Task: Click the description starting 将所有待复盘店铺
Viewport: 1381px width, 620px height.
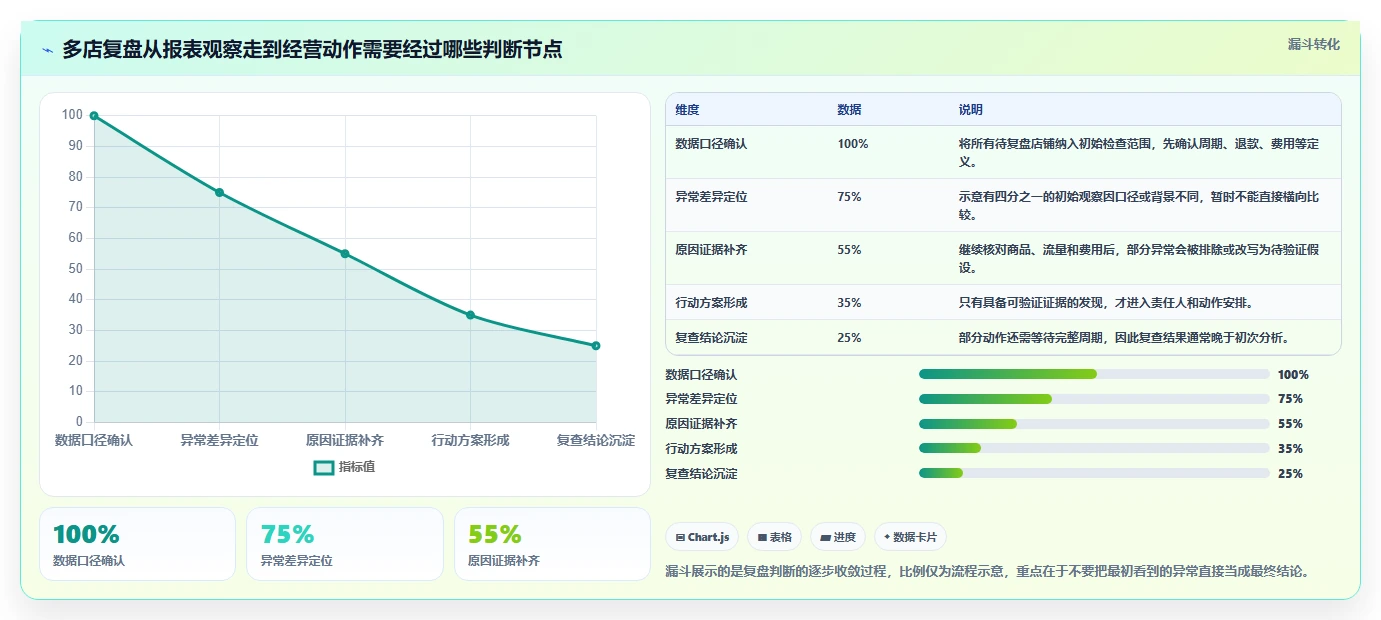Action: [1139, 153]
